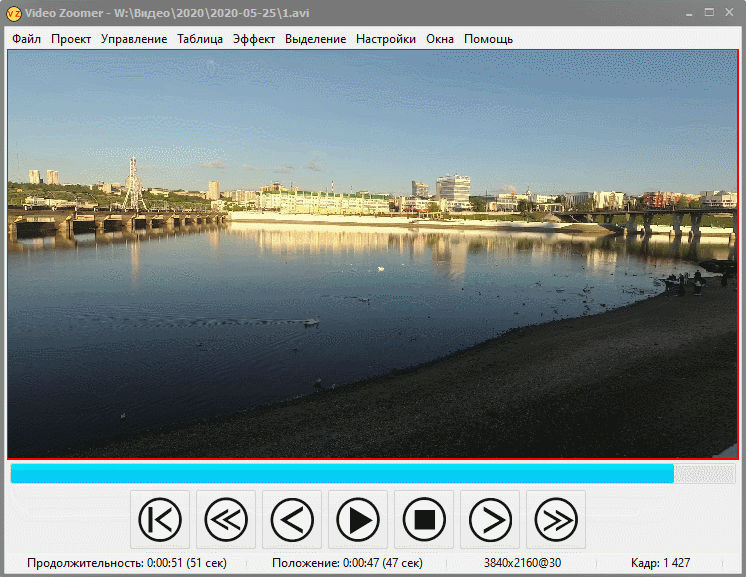Click the blue video position progress bar
Image resolution: width=746 pixels, height=577 pixels.
click(373, 474)
